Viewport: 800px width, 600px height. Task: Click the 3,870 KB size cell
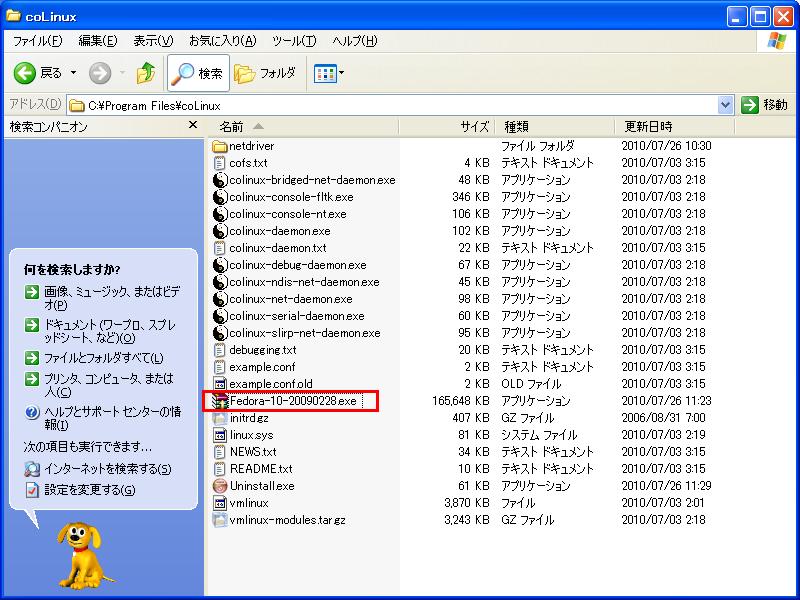[466, 503]
